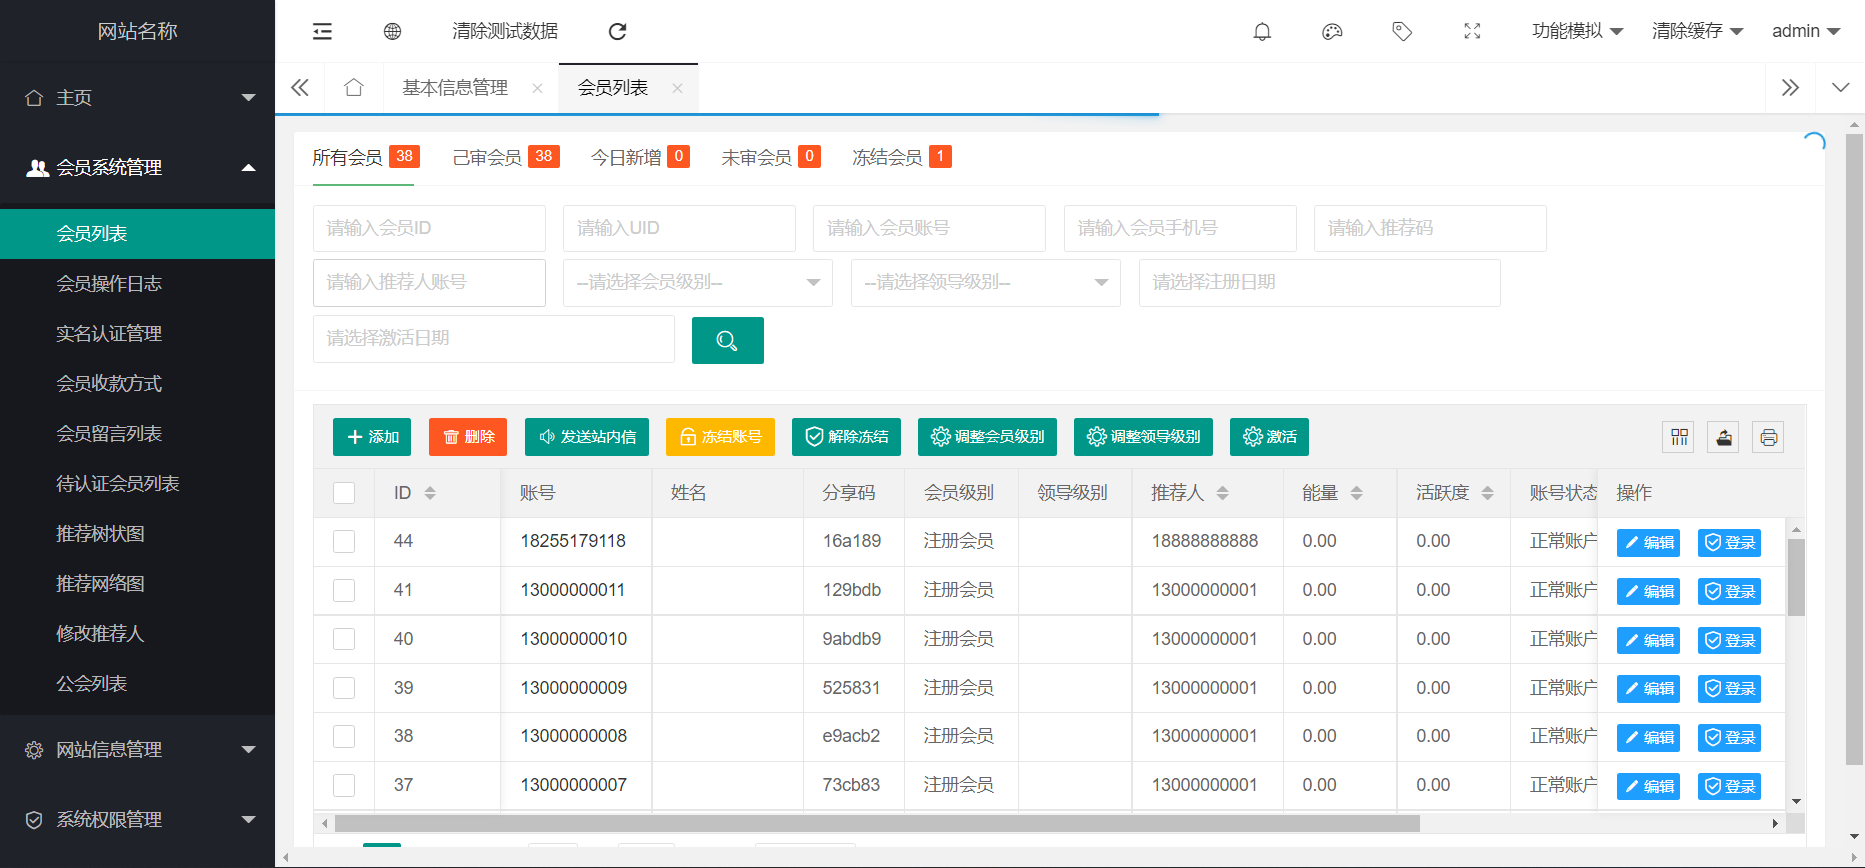Collapse the 会员系统管理 sidebar menu
The image size is (1865, 868).
click(x=137, y=167)
